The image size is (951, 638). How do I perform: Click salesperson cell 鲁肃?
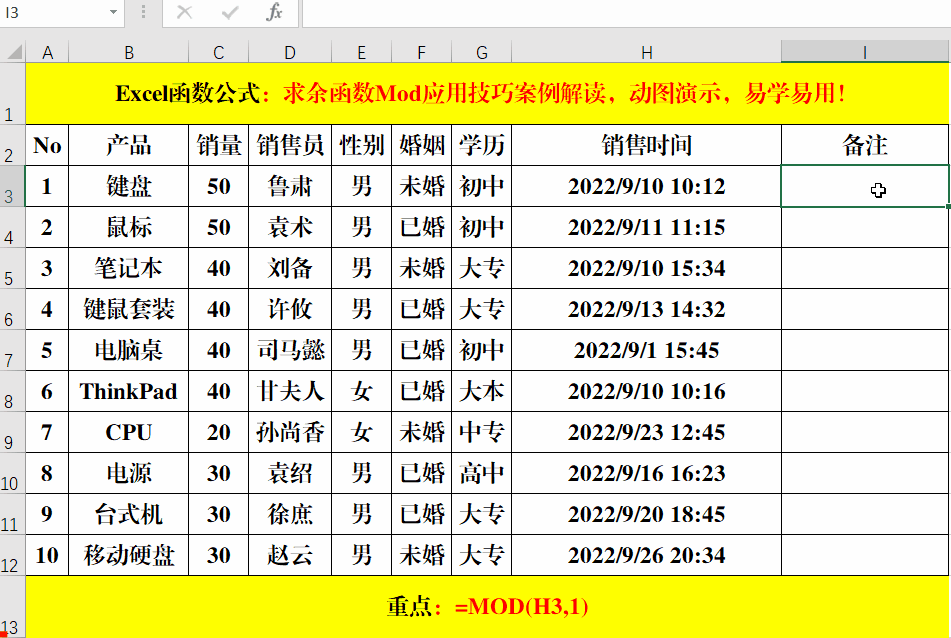tap(290, 186)
